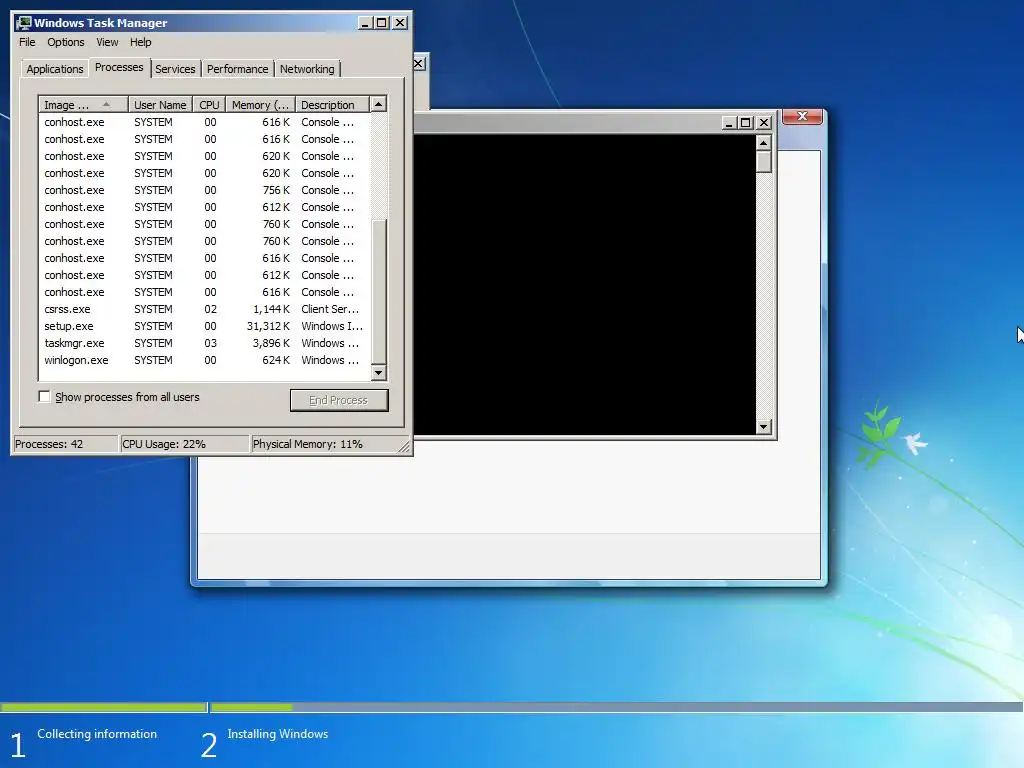Screen dimensions: 1024x768
Task: Open the File menu
Action: [27, 42]
